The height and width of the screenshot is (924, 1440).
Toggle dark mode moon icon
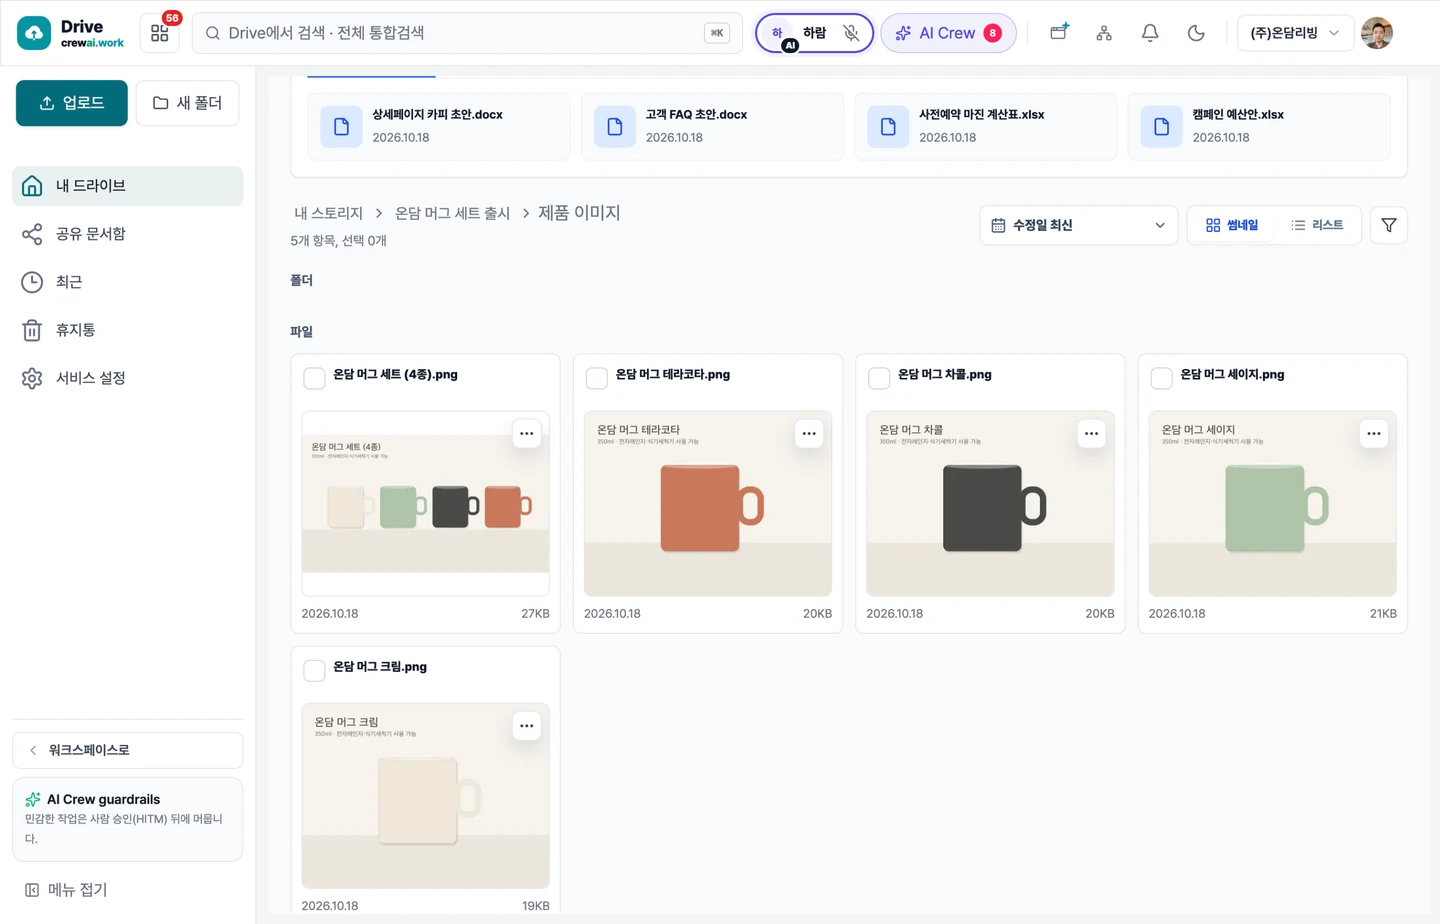1196,33
